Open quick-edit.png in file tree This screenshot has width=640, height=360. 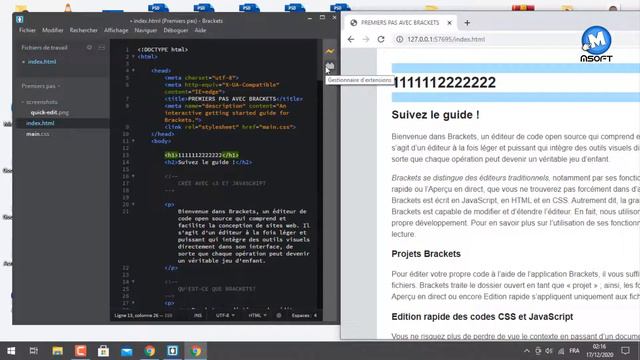pos(49,113)
